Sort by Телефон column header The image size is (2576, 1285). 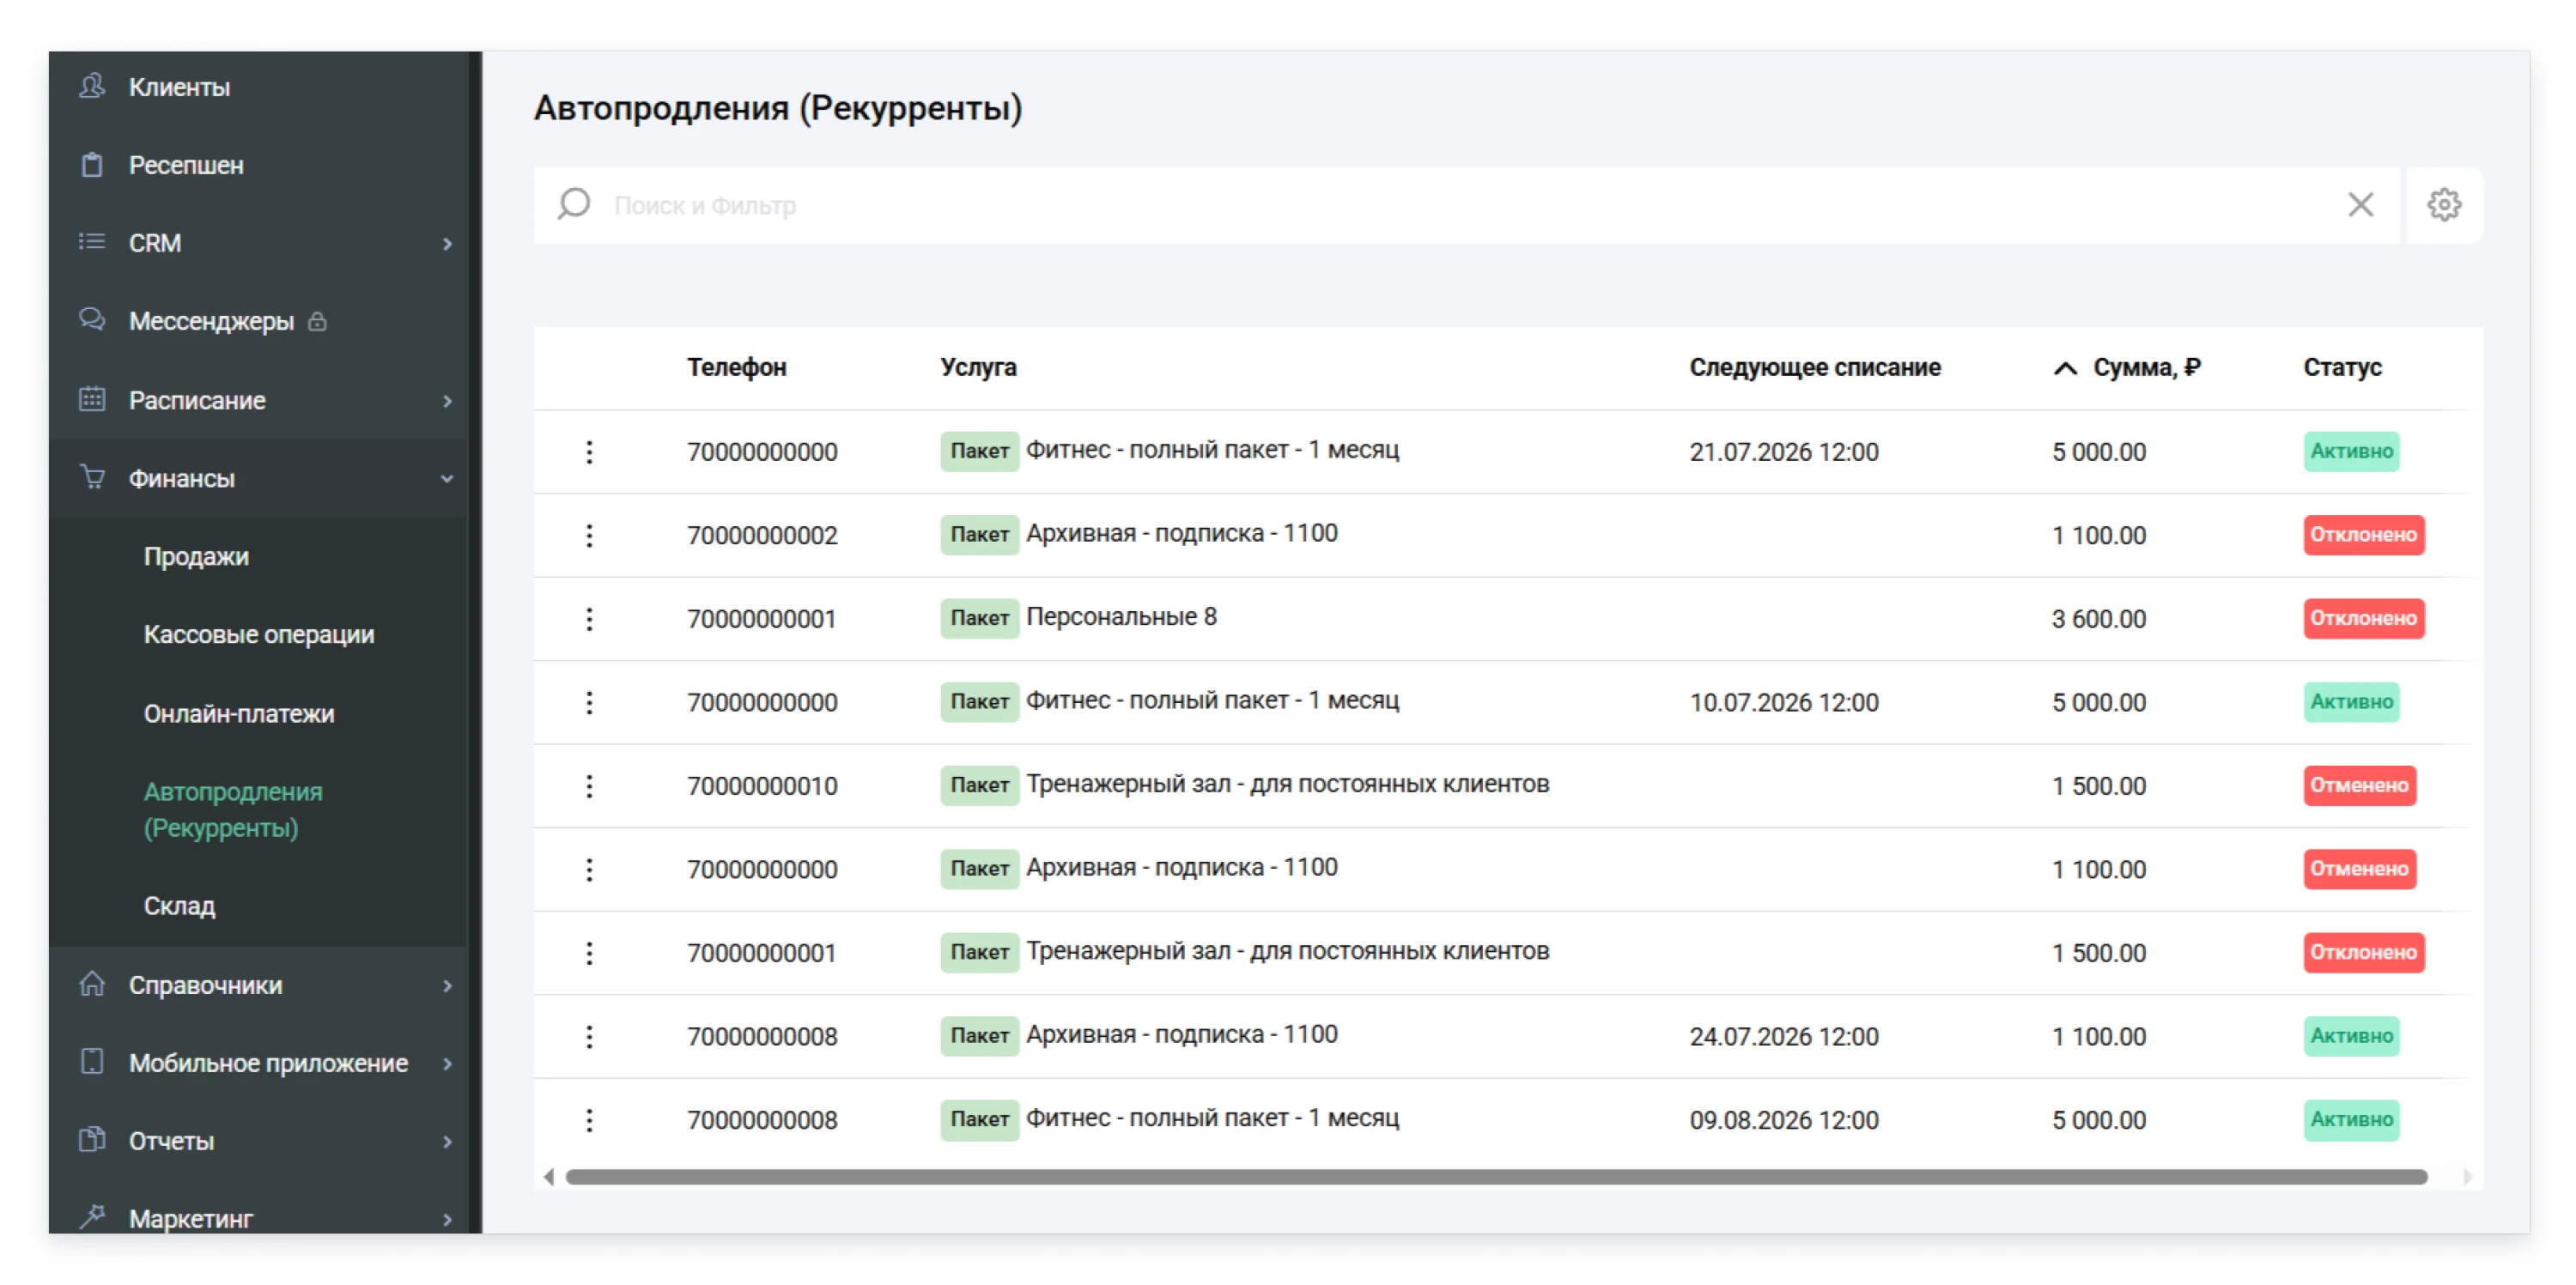pos(736,367)
